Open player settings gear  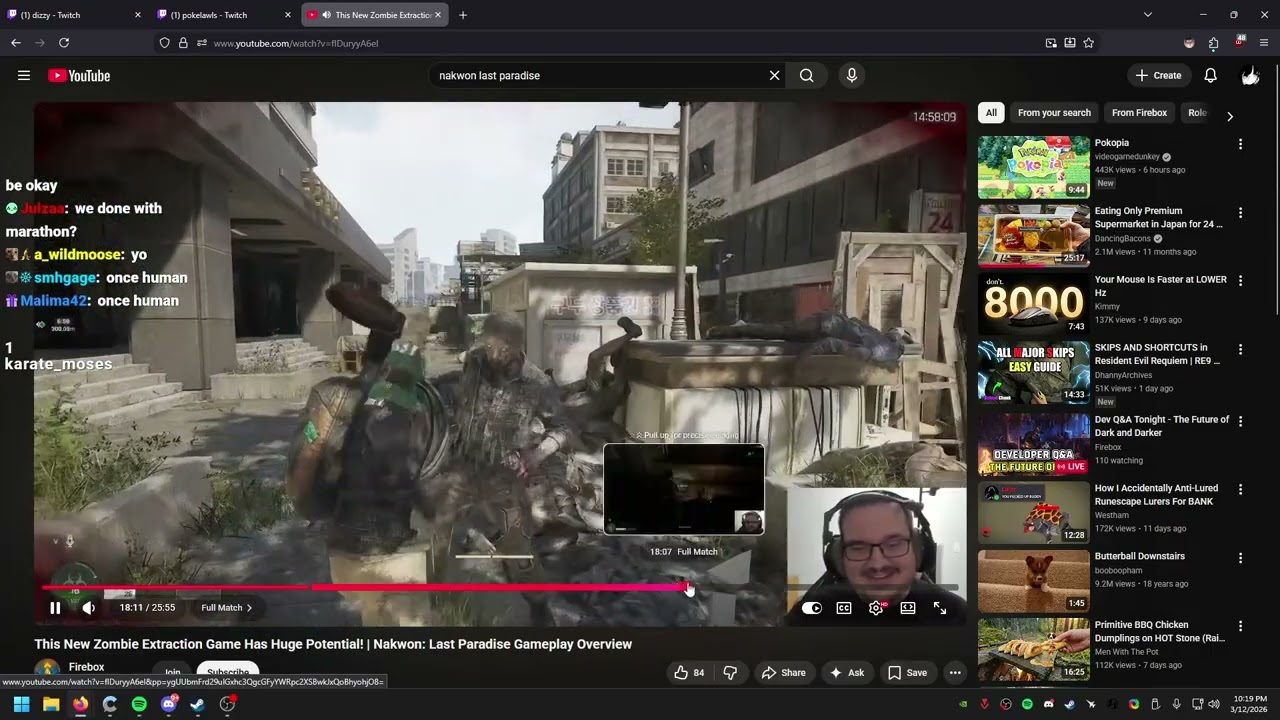[x=876, y=607]
